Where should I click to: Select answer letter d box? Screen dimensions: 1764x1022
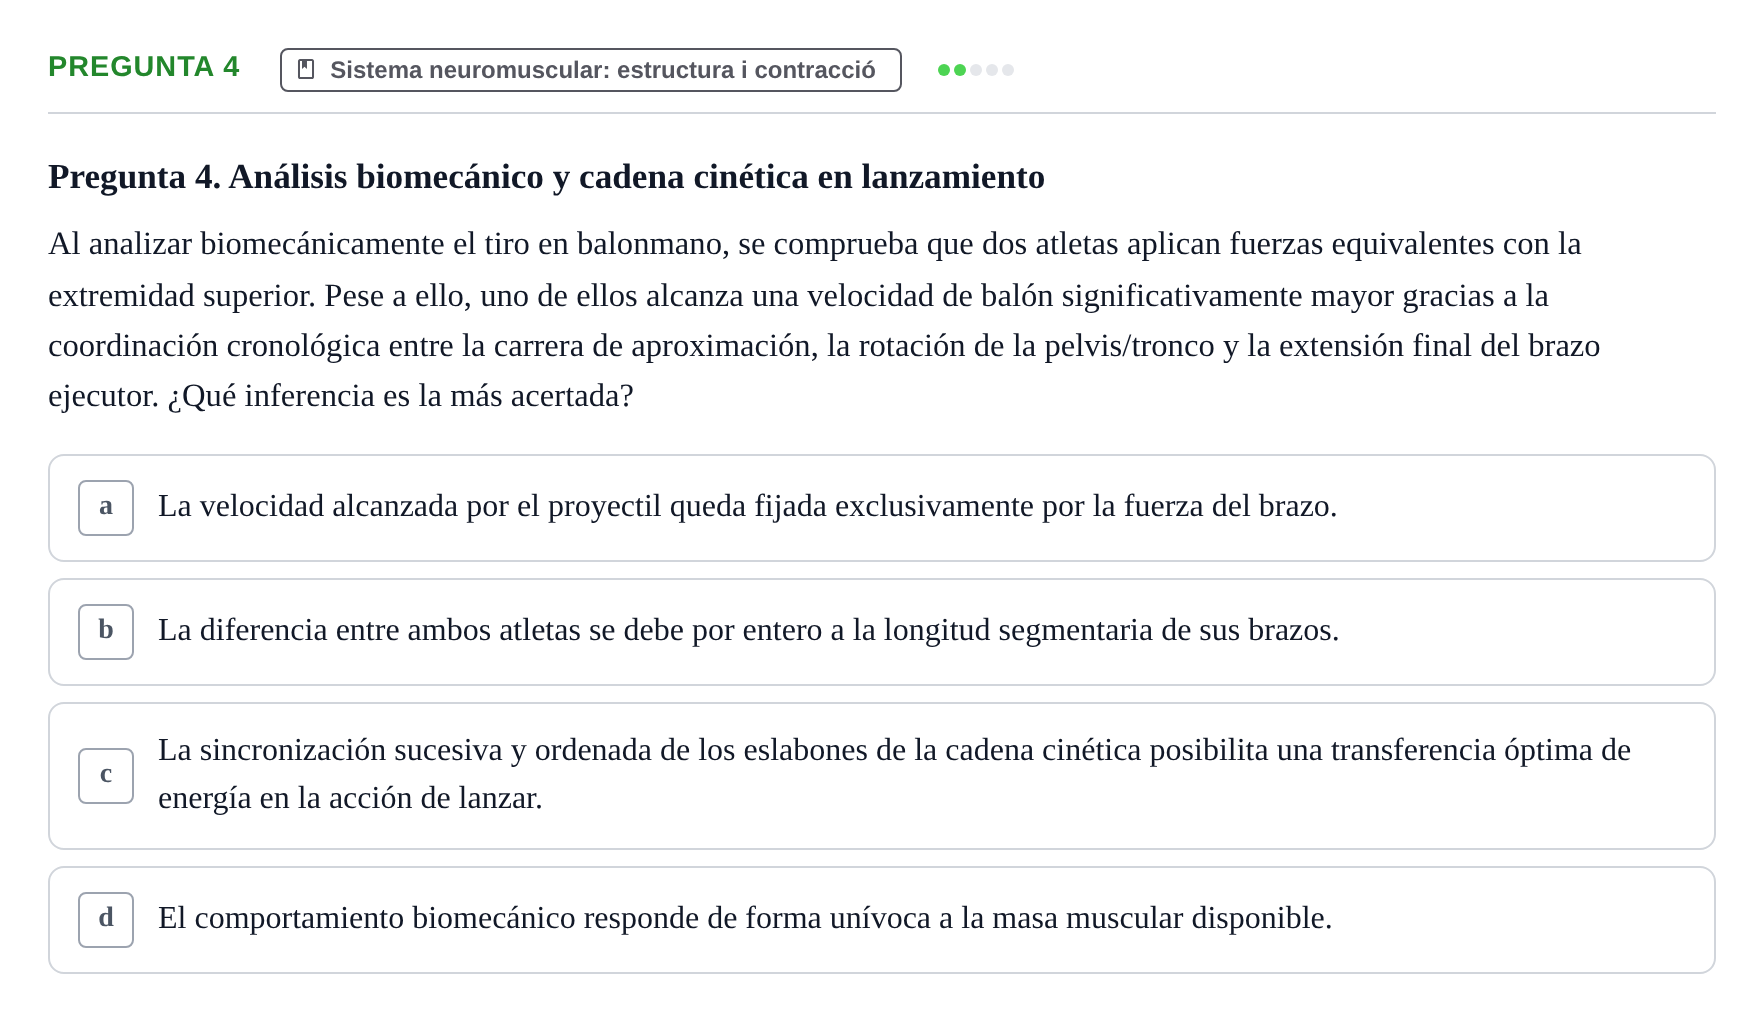point(106,920)
